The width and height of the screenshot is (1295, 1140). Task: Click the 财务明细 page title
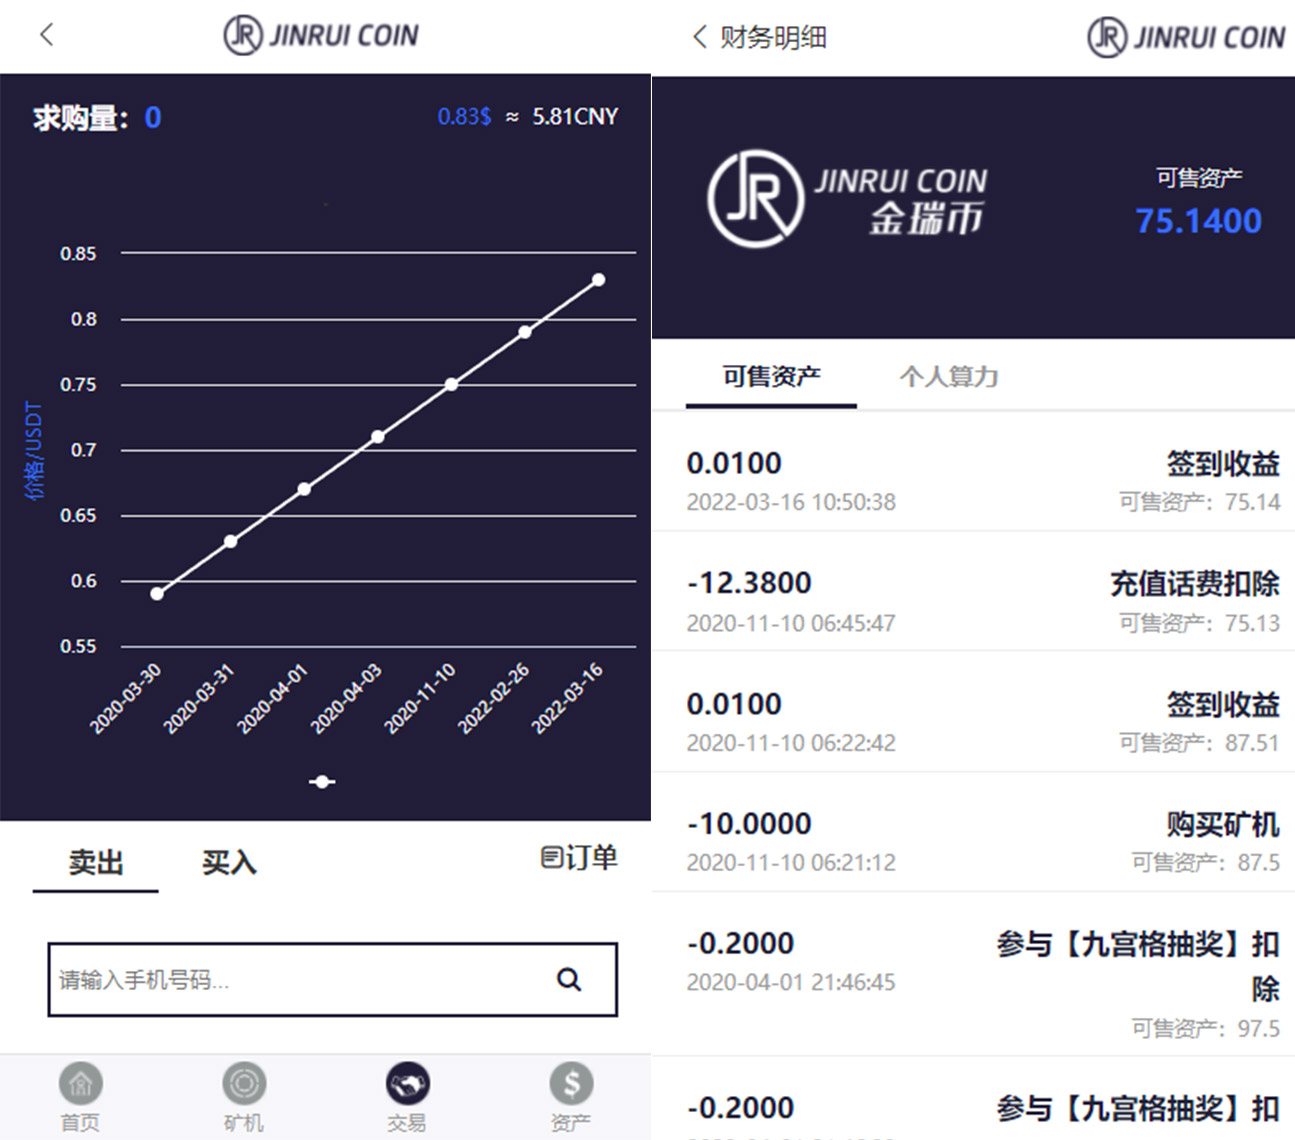773,38
